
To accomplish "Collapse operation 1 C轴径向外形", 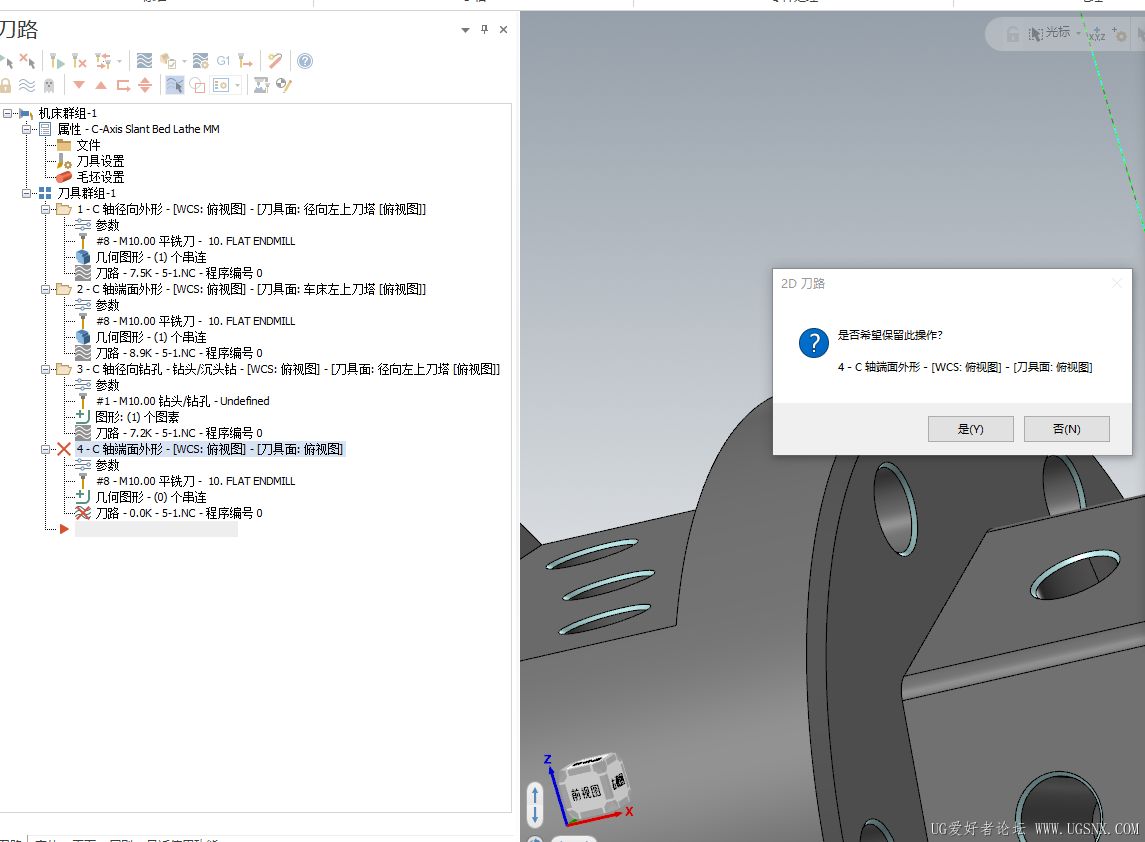I will 45,210.
